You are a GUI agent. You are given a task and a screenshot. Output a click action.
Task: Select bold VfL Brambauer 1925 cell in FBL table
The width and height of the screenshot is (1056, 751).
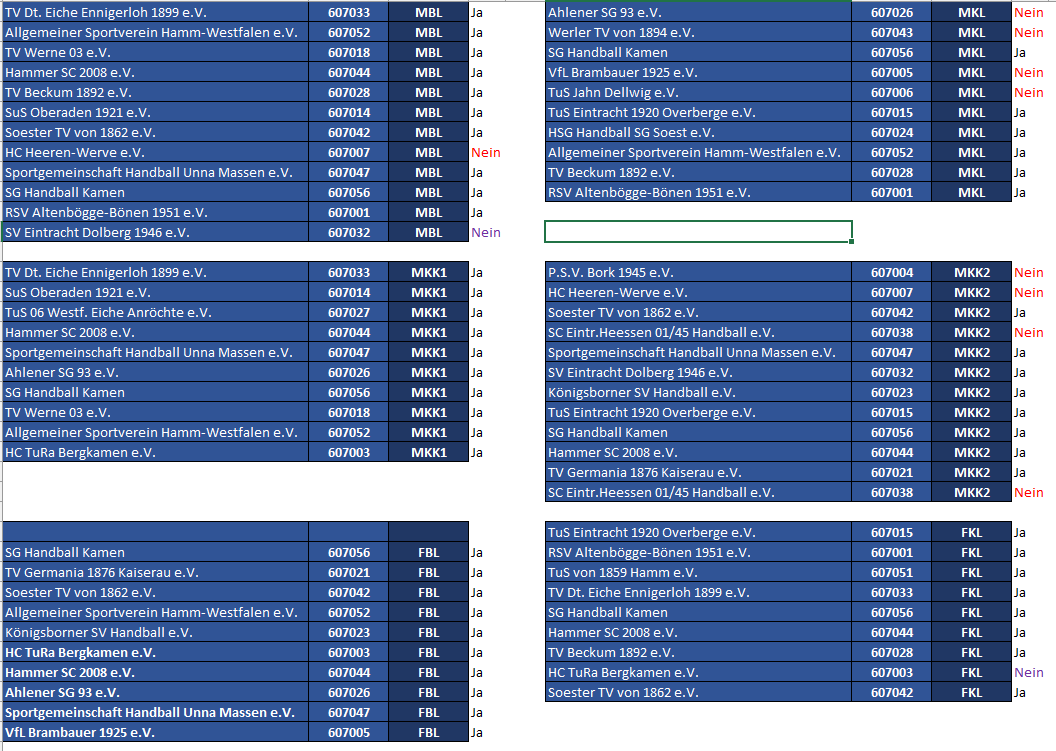(x=80, y=733)
